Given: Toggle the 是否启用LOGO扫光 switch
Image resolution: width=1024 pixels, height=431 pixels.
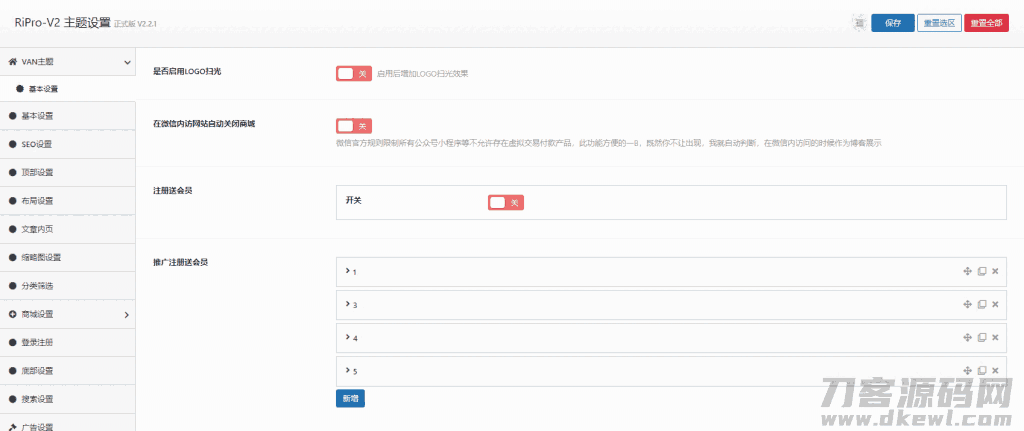Looking at the screenshot, I should click(x=354, y=74).
